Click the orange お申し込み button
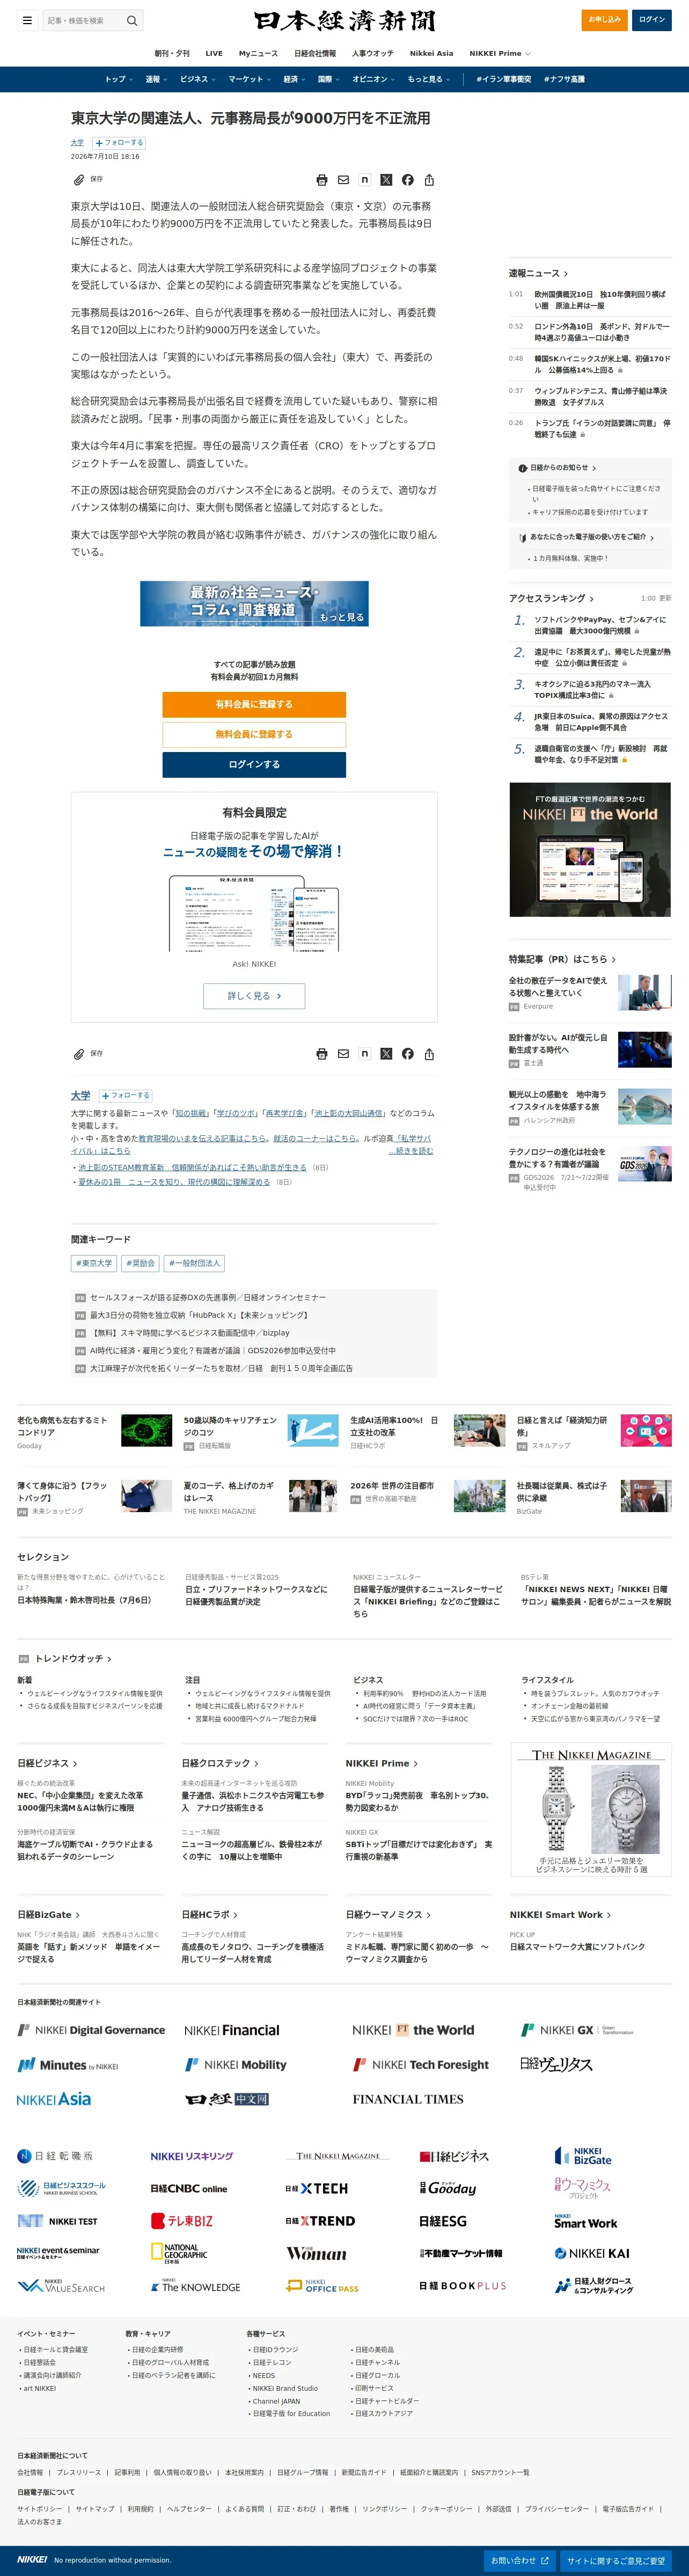This screenshot has height=2576, width=689. [604, 20]
